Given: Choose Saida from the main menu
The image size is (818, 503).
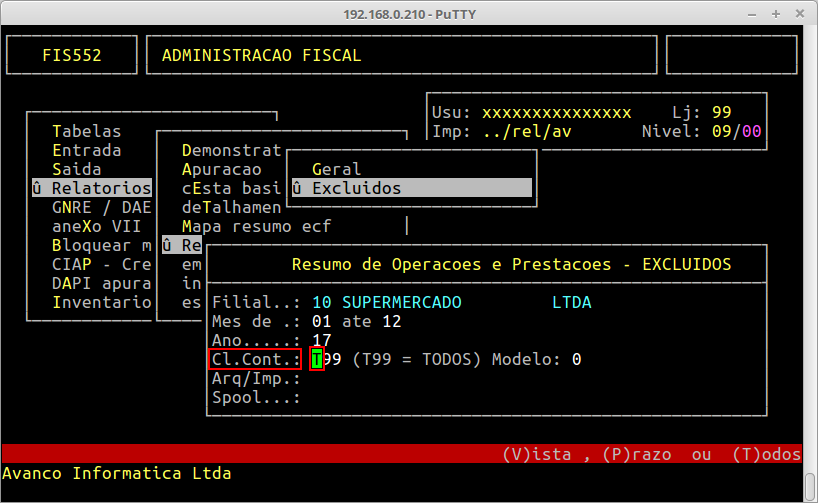Looking at the screenshot, I should tap(76, 169).
